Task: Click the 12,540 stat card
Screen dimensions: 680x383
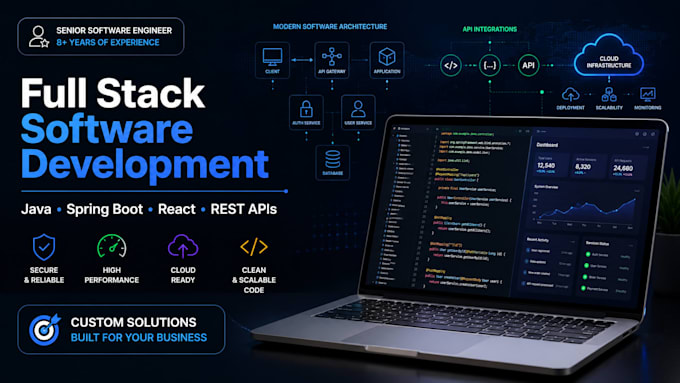Action: pos(550,165)
